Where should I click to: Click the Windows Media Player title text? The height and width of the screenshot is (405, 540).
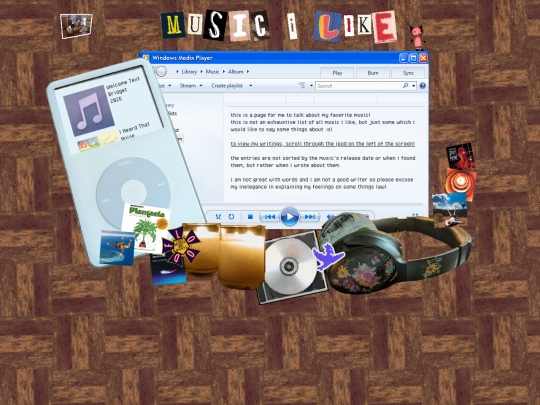[182, 58]
